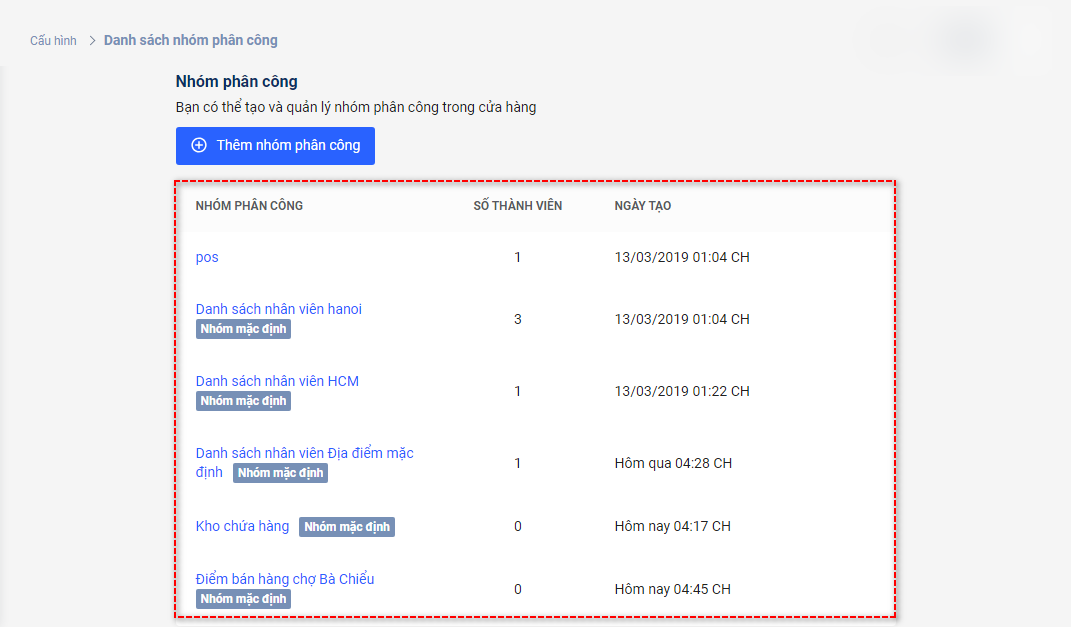Click the SỐ THÀNH VIÊN column header
The height and width of the screenshot is (627, 1071).
point(518,206)
